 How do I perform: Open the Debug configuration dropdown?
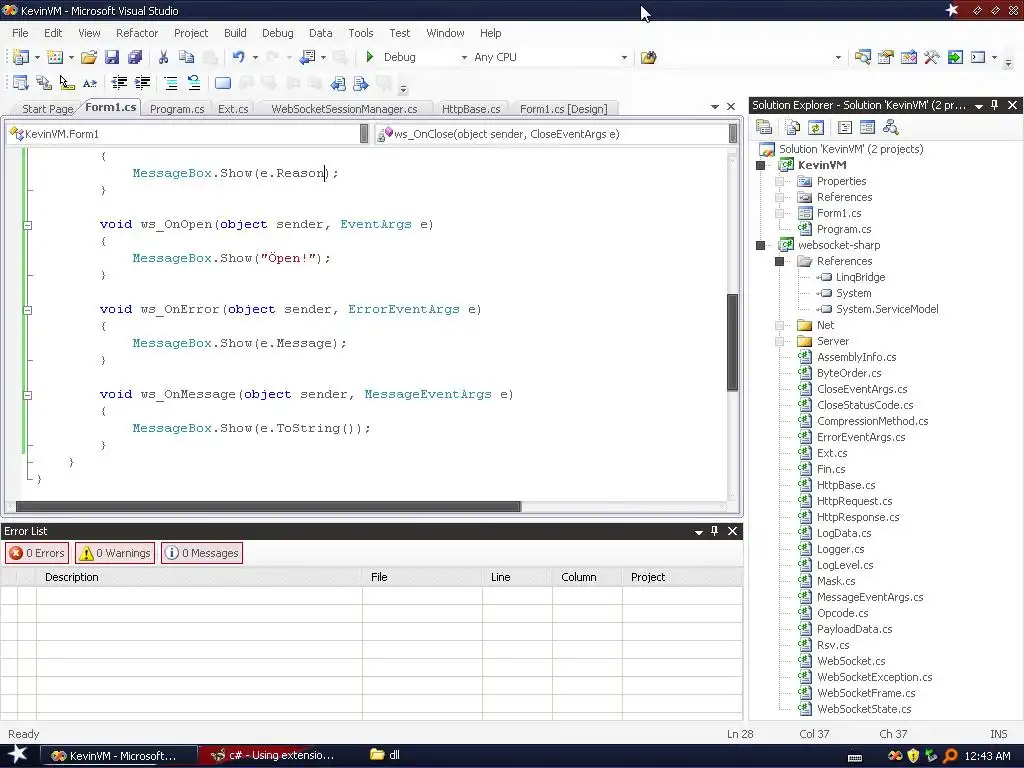tap(464, 57)
